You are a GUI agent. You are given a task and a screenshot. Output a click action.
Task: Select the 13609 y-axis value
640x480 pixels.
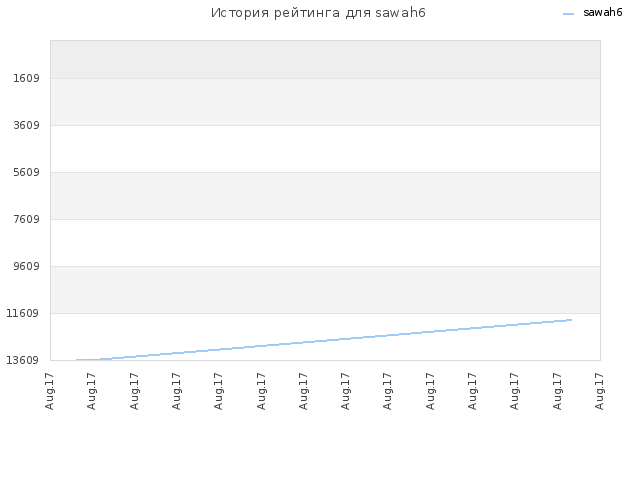pos(22,360)
